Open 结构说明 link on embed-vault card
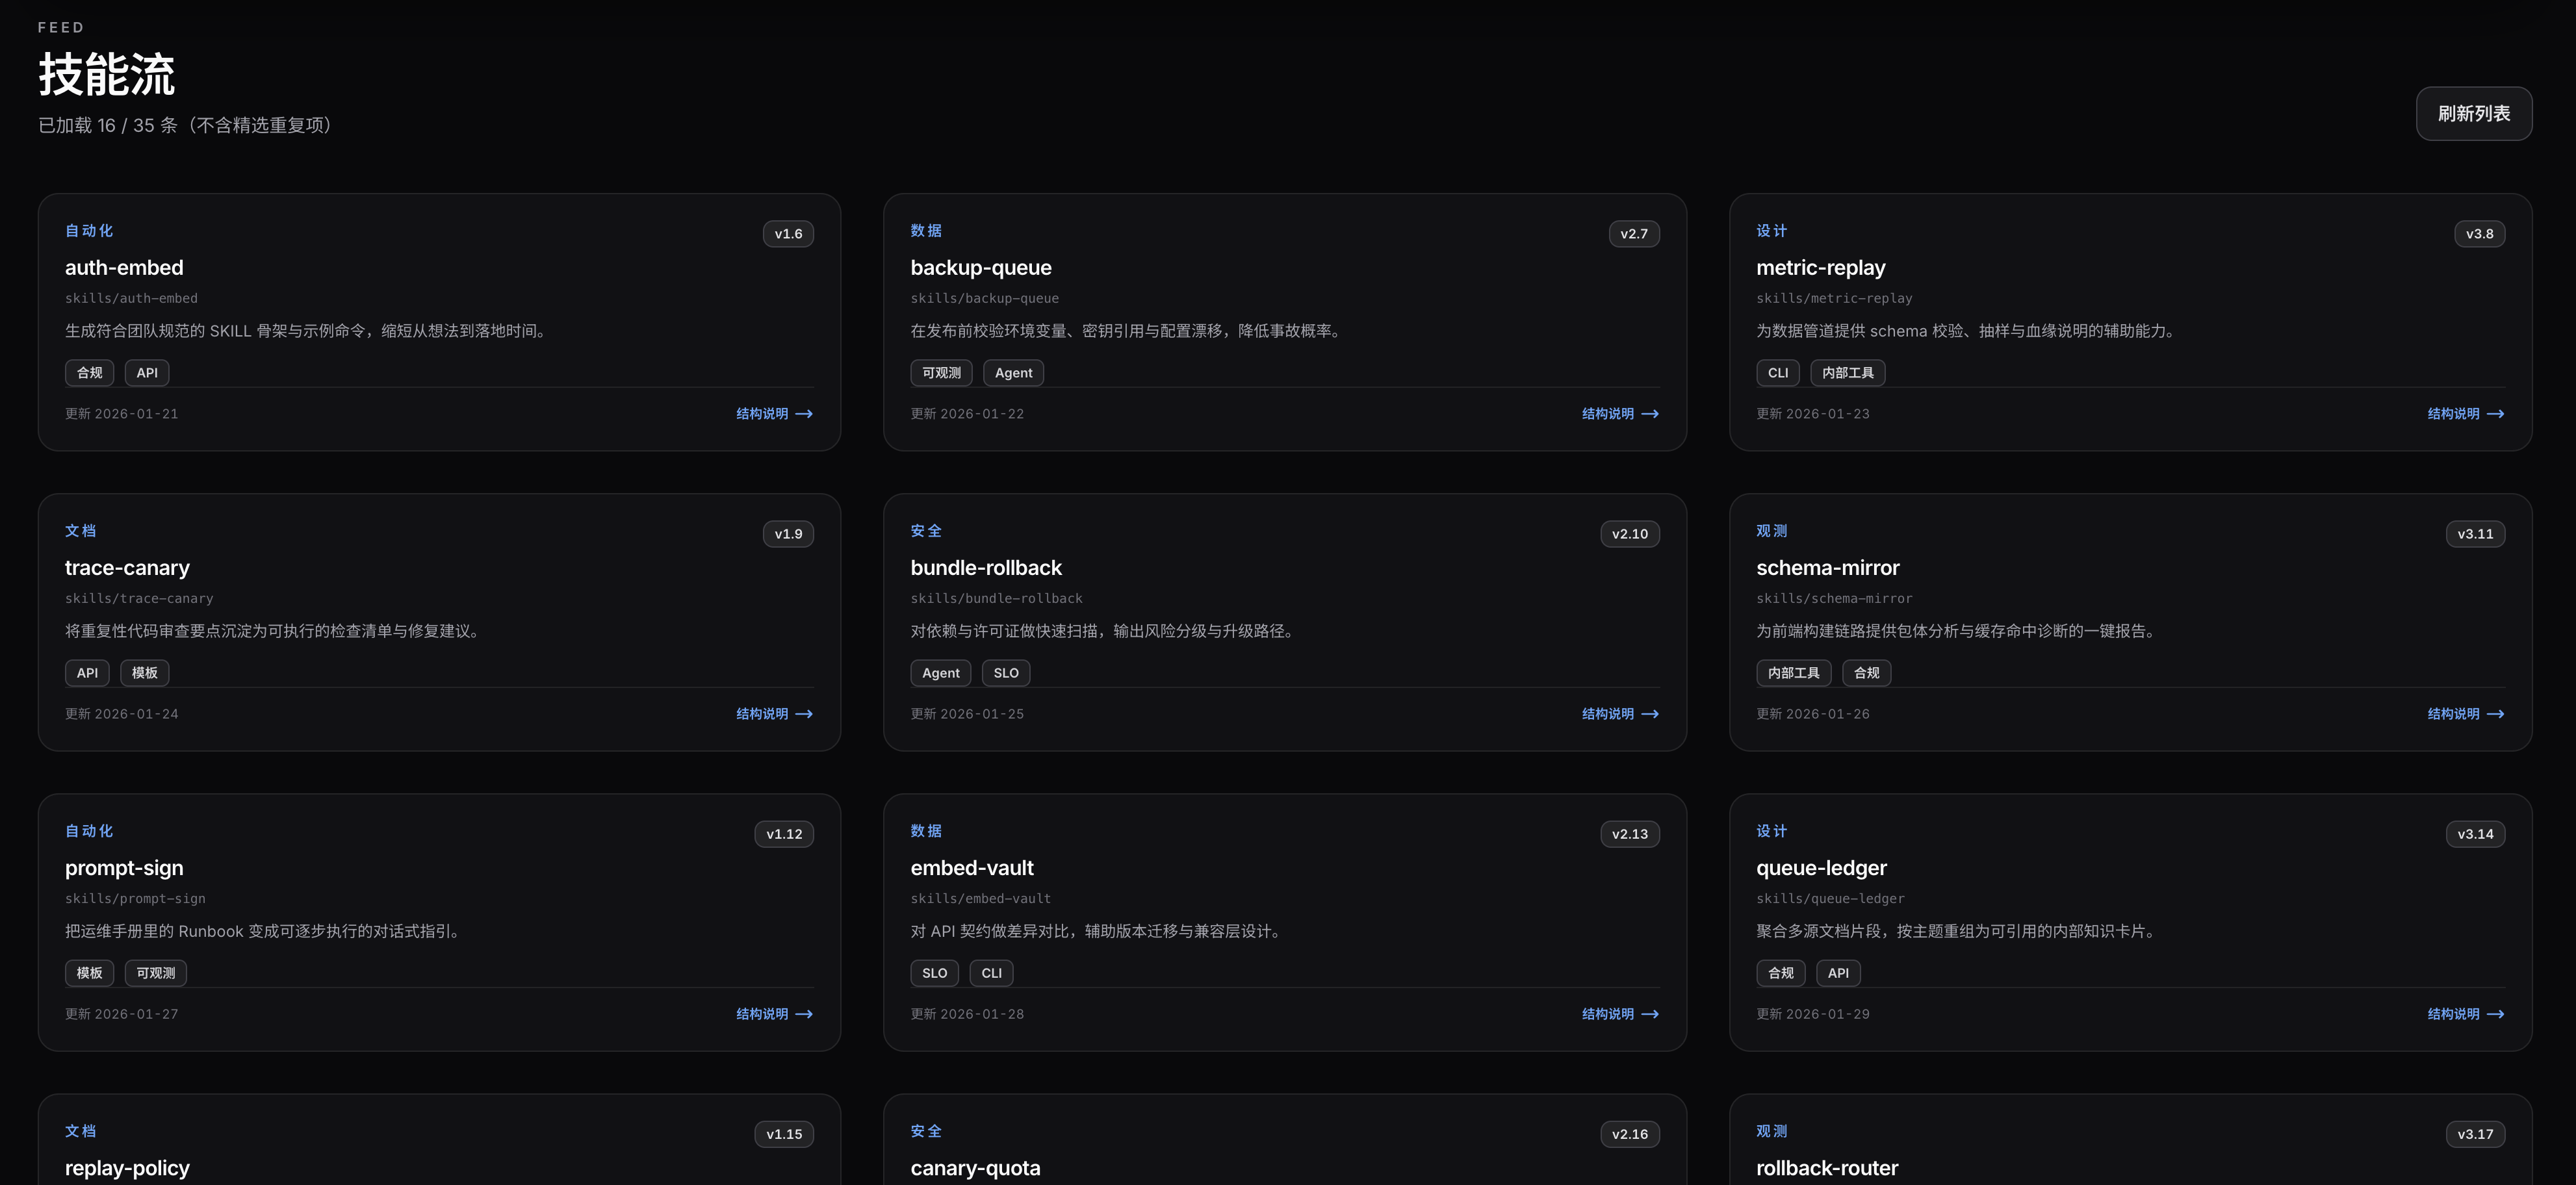Screen dimensions: 2576x1185 1620,1014
